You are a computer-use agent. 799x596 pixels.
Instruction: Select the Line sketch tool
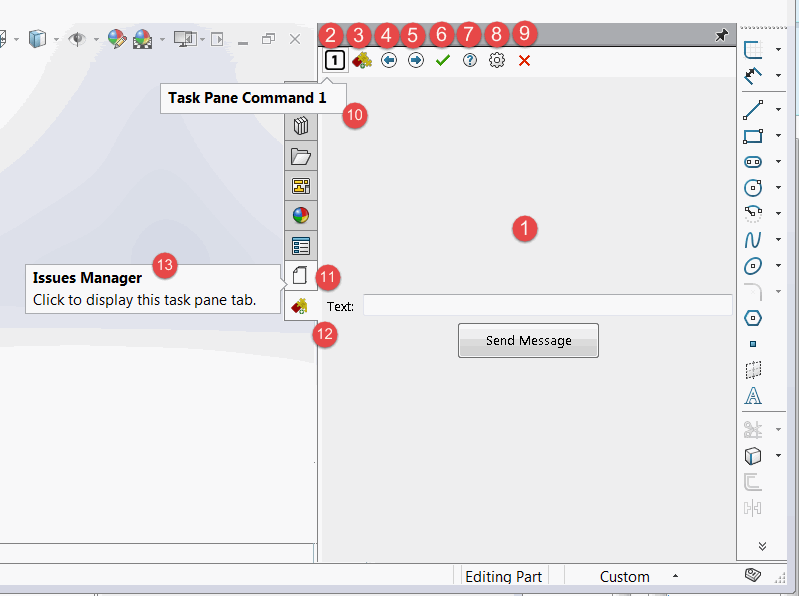pyautogui.click(x=753, y=110)
